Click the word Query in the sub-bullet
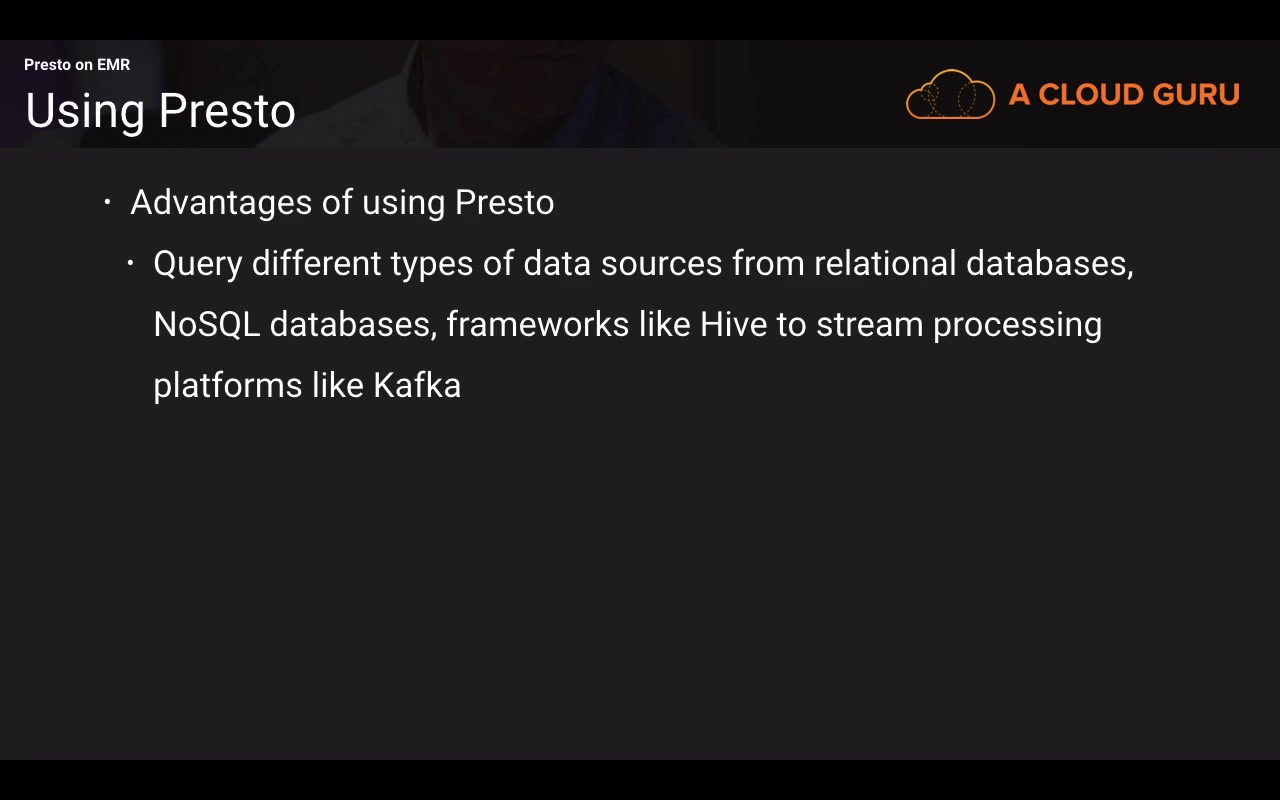 click(197, 264)
